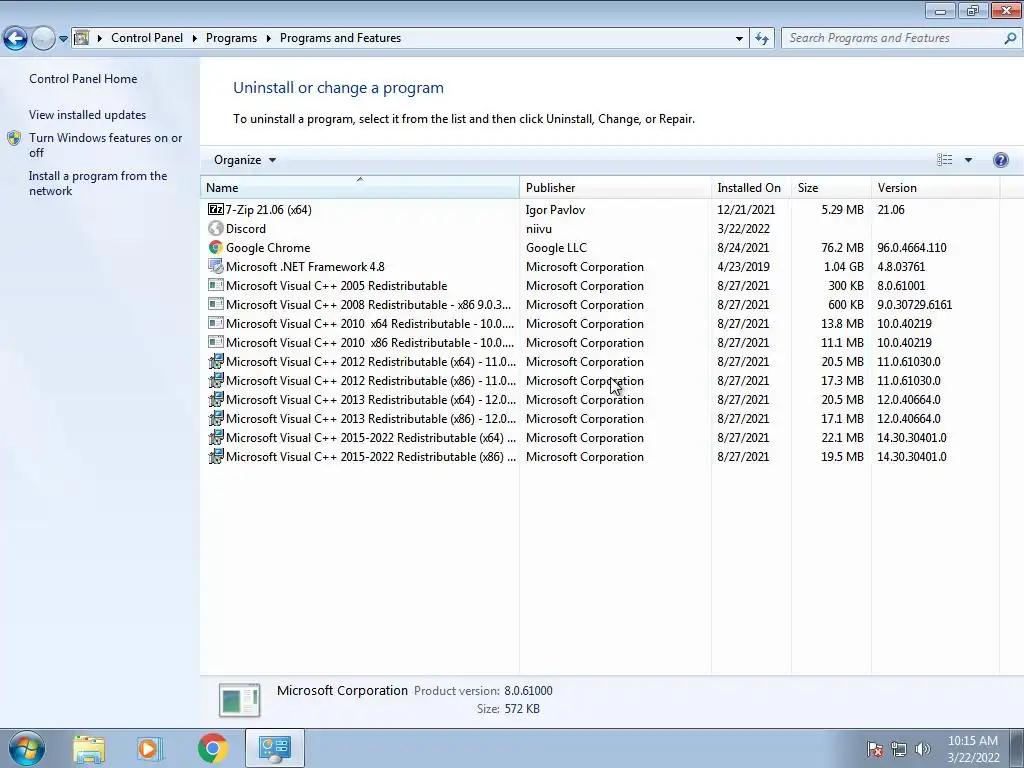This screenshot has height=768, width=1024.
Task: Open Install a program from the network
Action: [x=98, y=184]
